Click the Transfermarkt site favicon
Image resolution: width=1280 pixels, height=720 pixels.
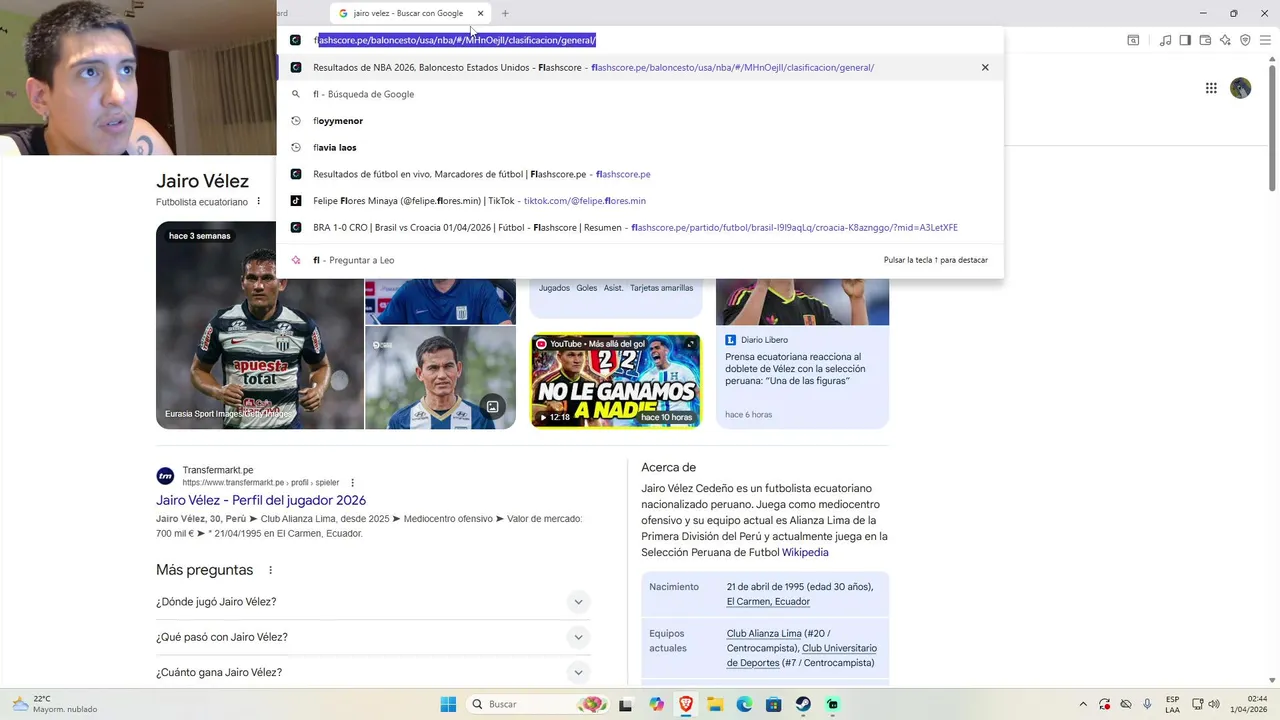coord(165,476)
